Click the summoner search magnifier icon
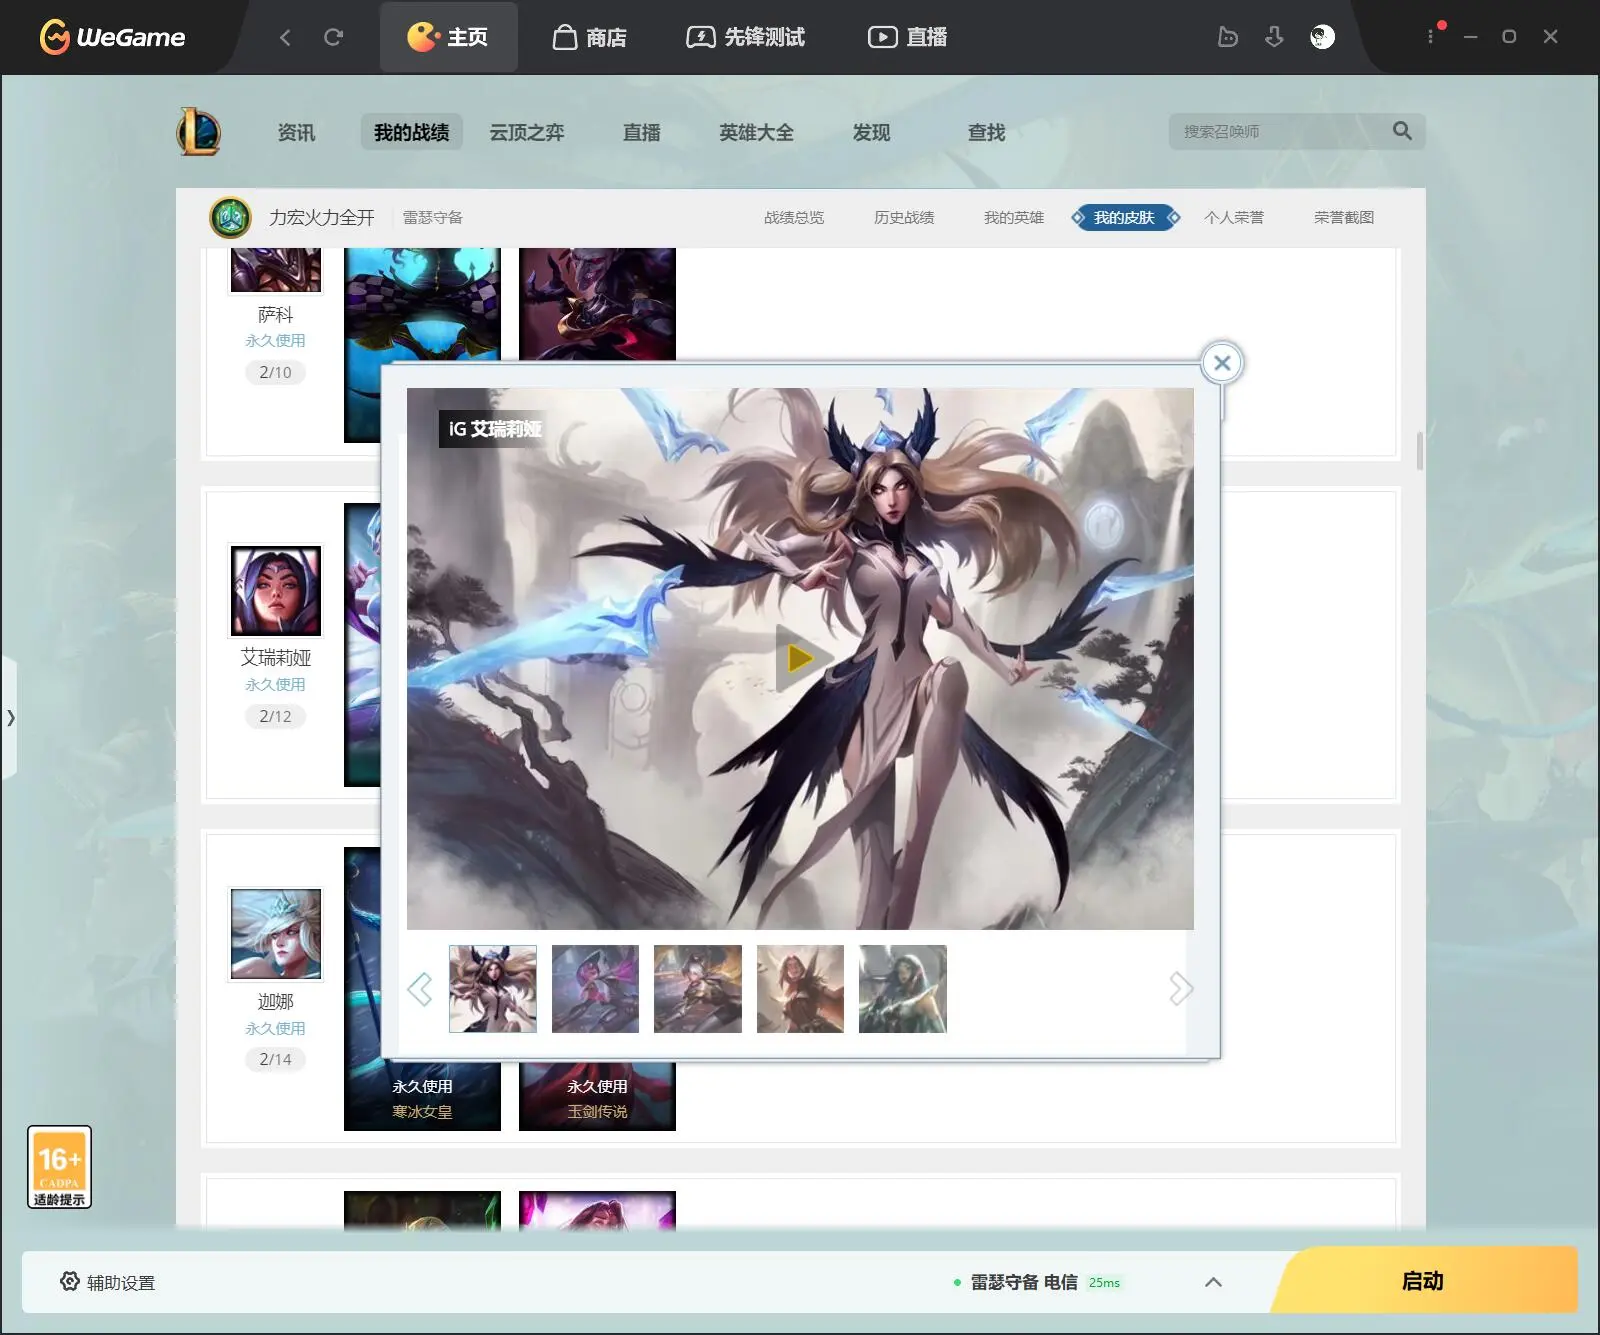Viewport: 1600px width, 1335px height. coord(1402,131)
